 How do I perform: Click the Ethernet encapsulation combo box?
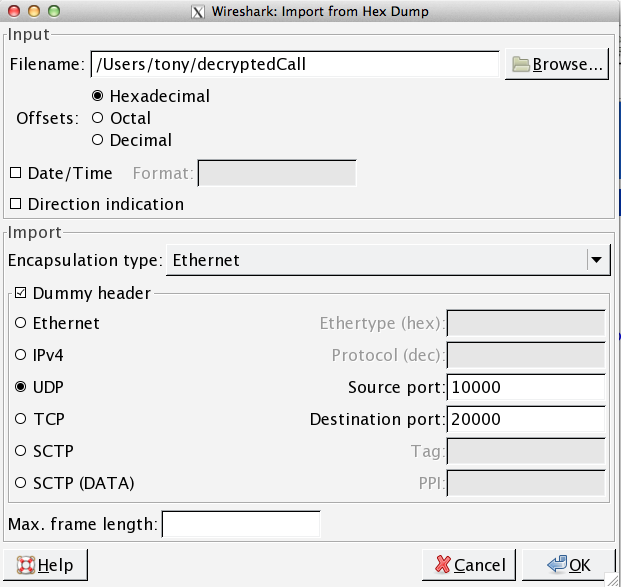(388, 260)
